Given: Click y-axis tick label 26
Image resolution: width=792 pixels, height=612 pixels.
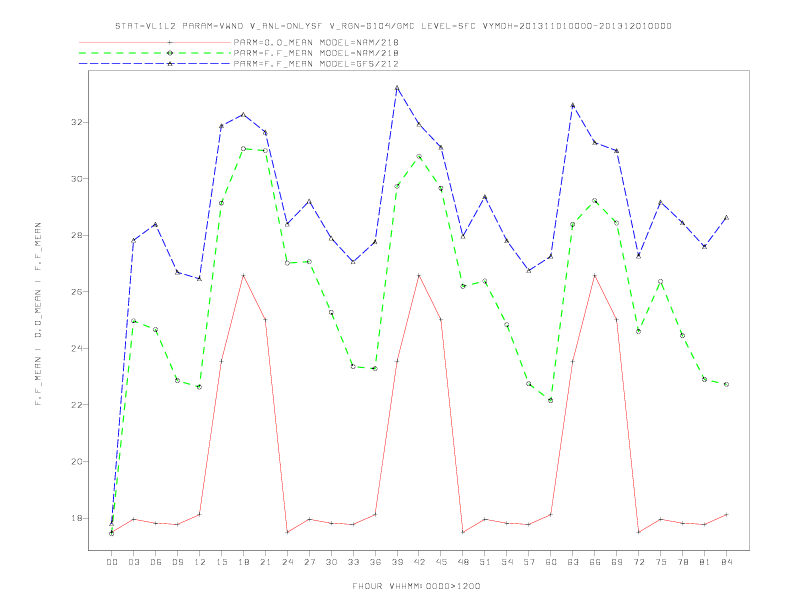Looking at the screenshot, I should (78, 292).
